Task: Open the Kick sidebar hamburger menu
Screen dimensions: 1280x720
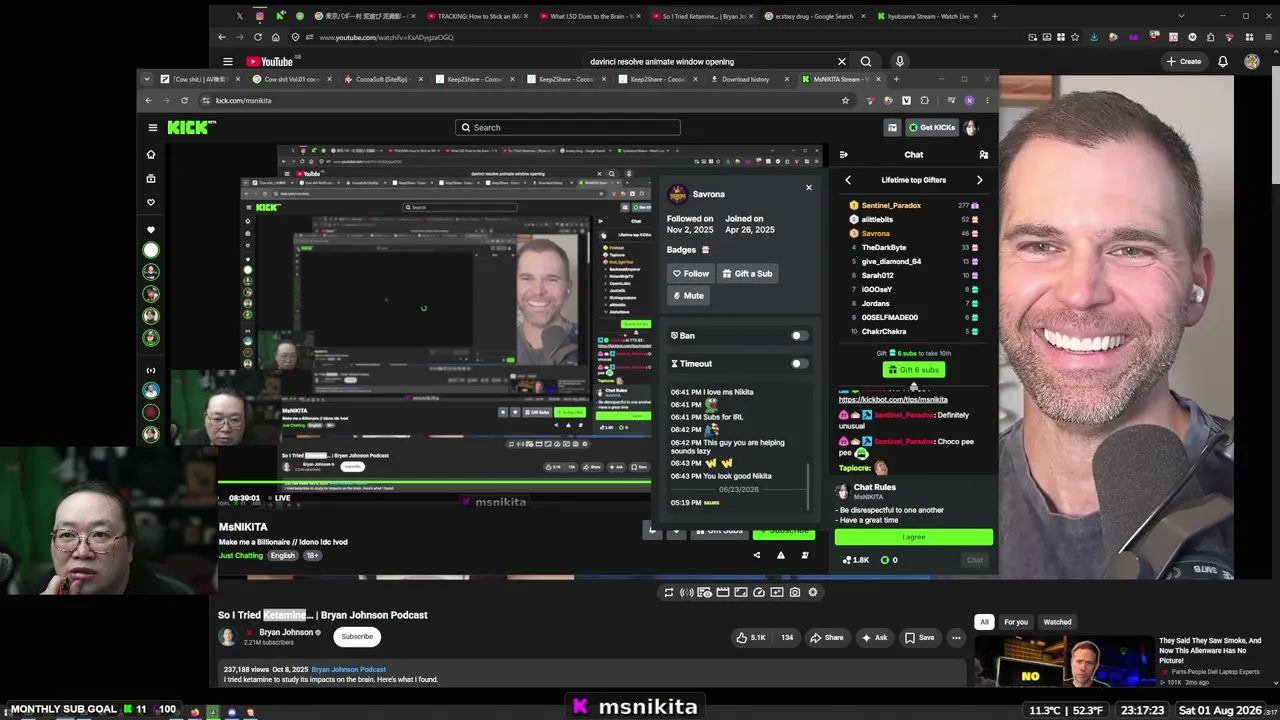Action: tap(152, 127)
